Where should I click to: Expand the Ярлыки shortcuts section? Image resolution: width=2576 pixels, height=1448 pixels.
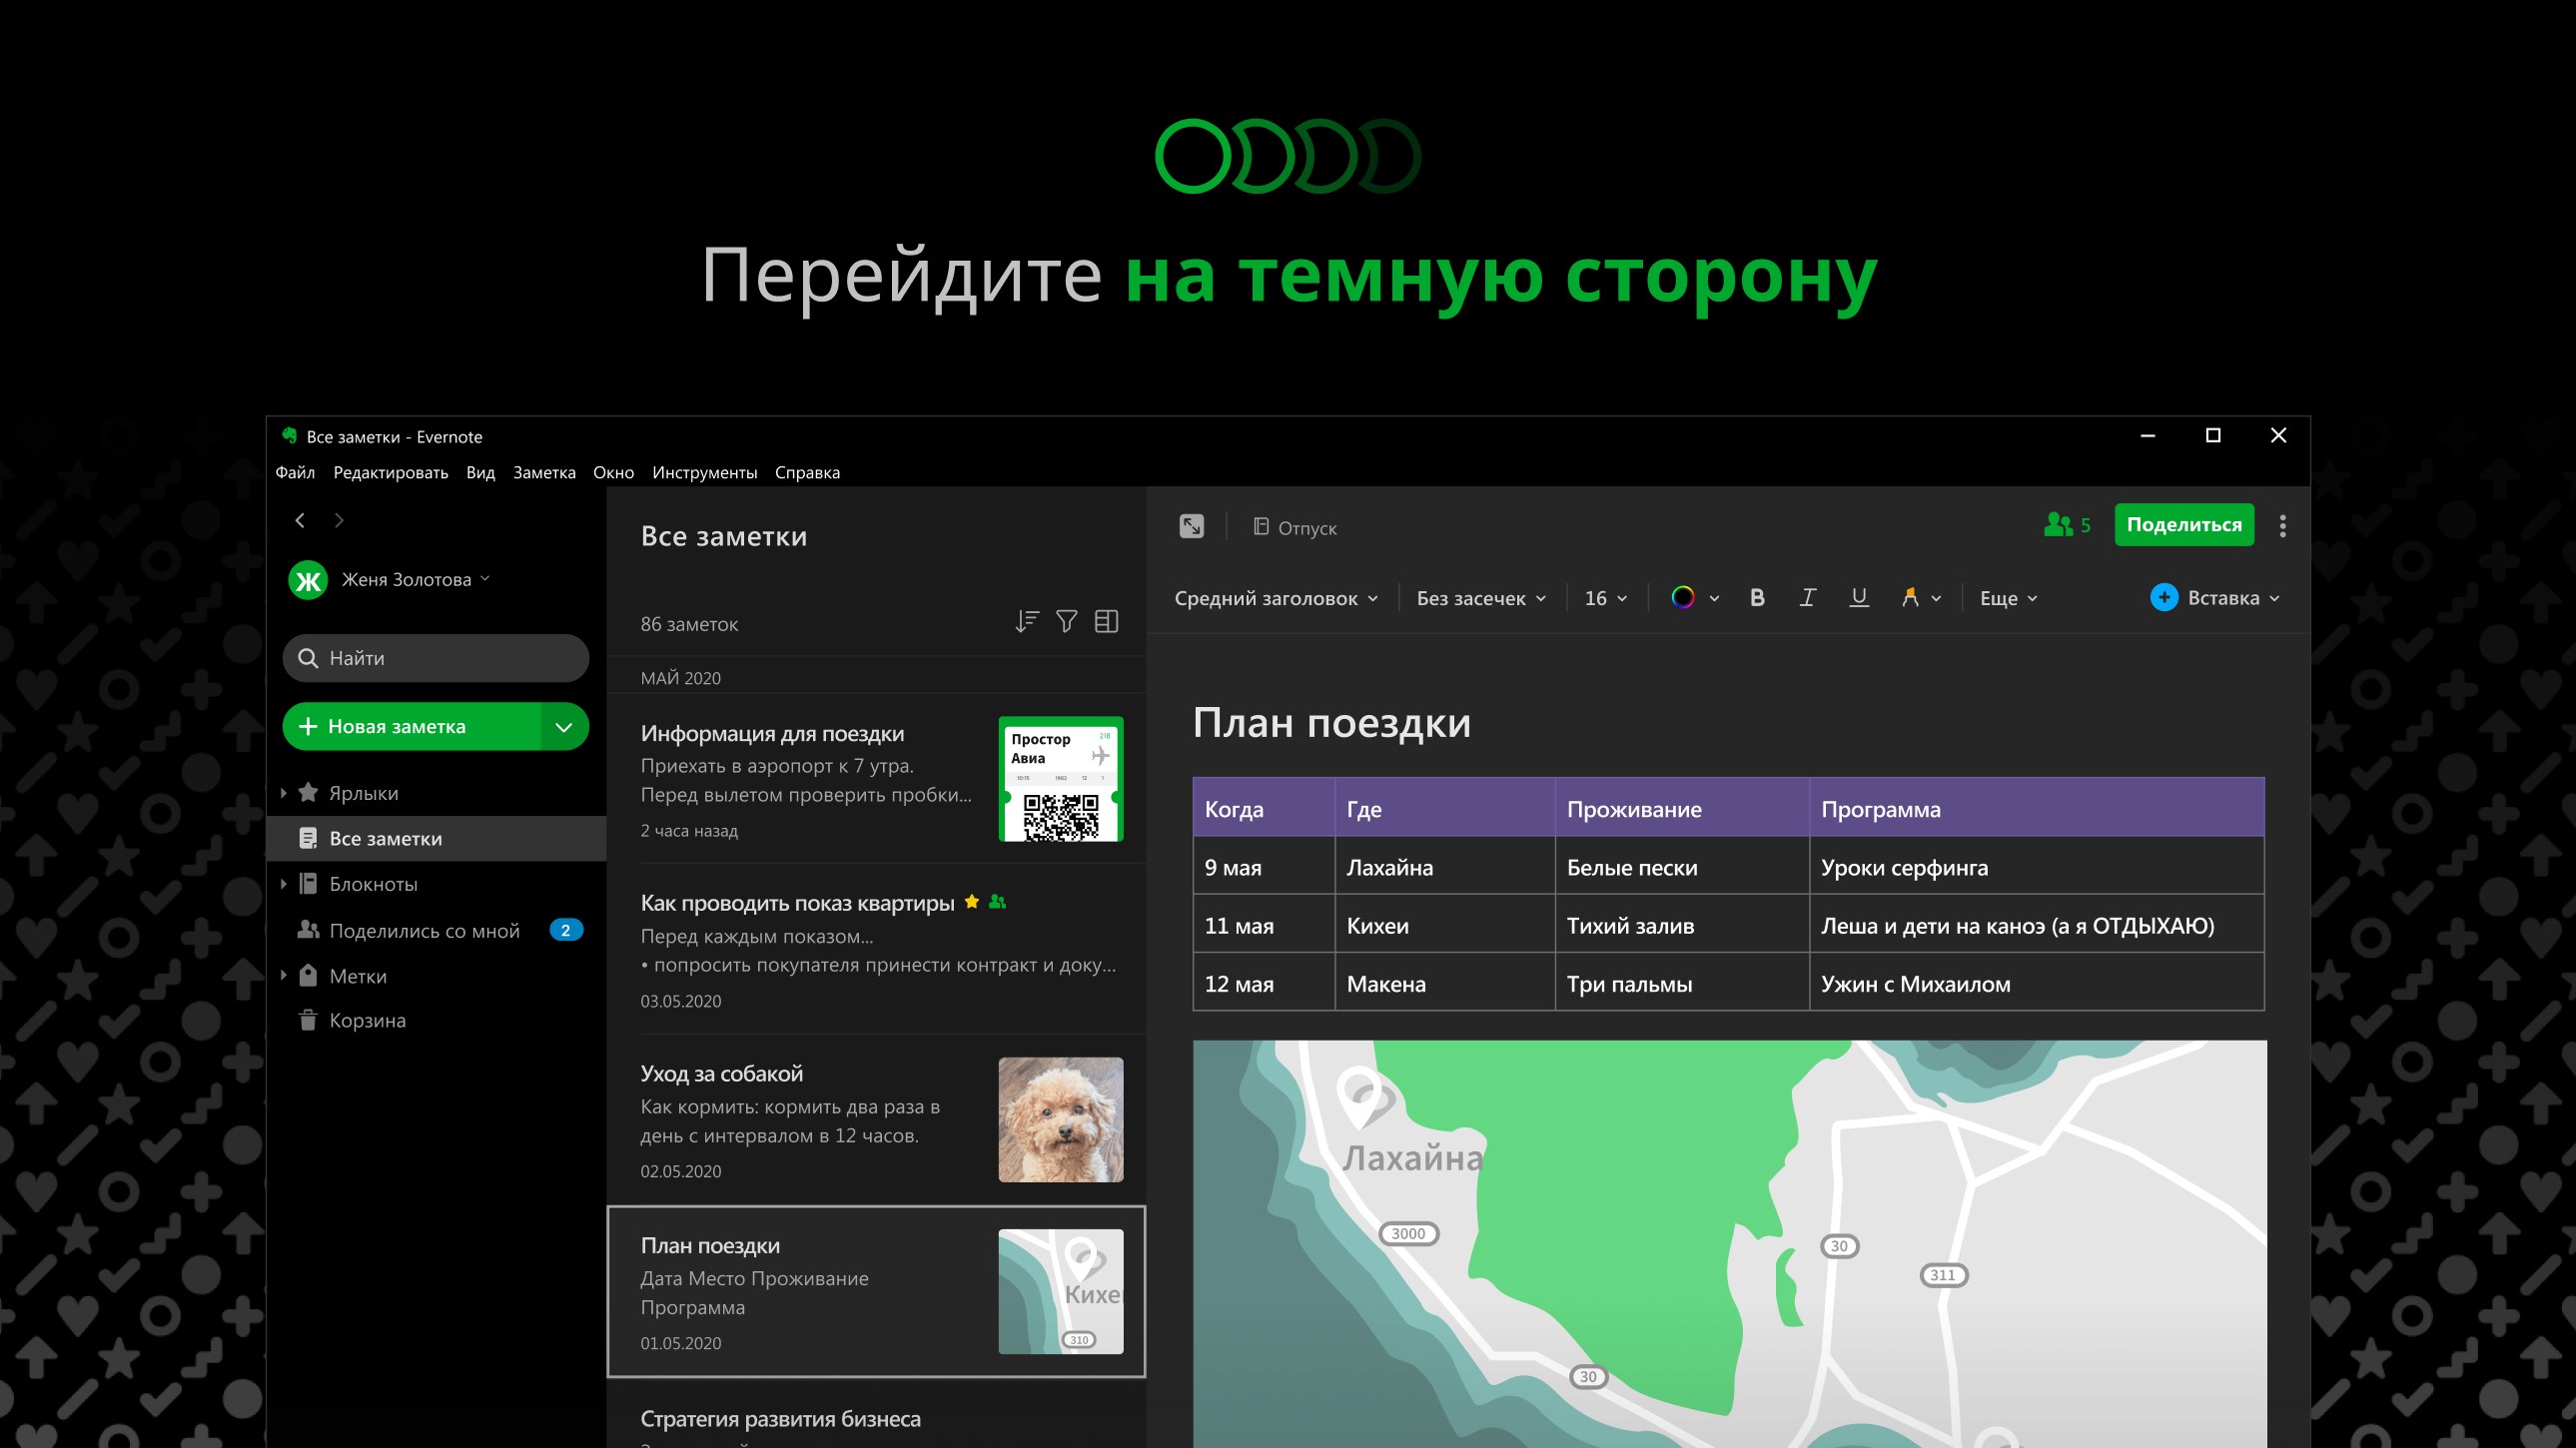coord(284,793)
